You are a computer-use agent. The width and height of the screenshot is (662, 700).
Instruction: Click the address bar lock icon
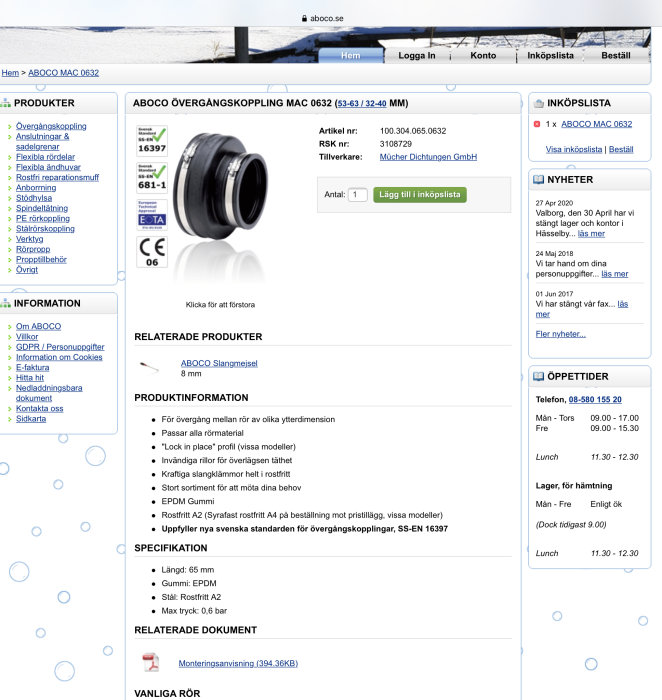pyautogui.click(x=304, y=18)
